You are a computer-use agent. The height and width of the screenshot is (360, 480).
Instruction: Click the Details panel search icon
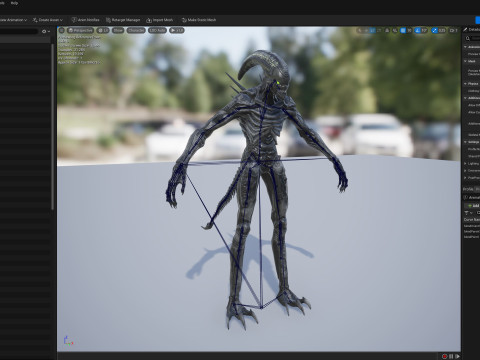pyautogui.click(x=468, y=39)
